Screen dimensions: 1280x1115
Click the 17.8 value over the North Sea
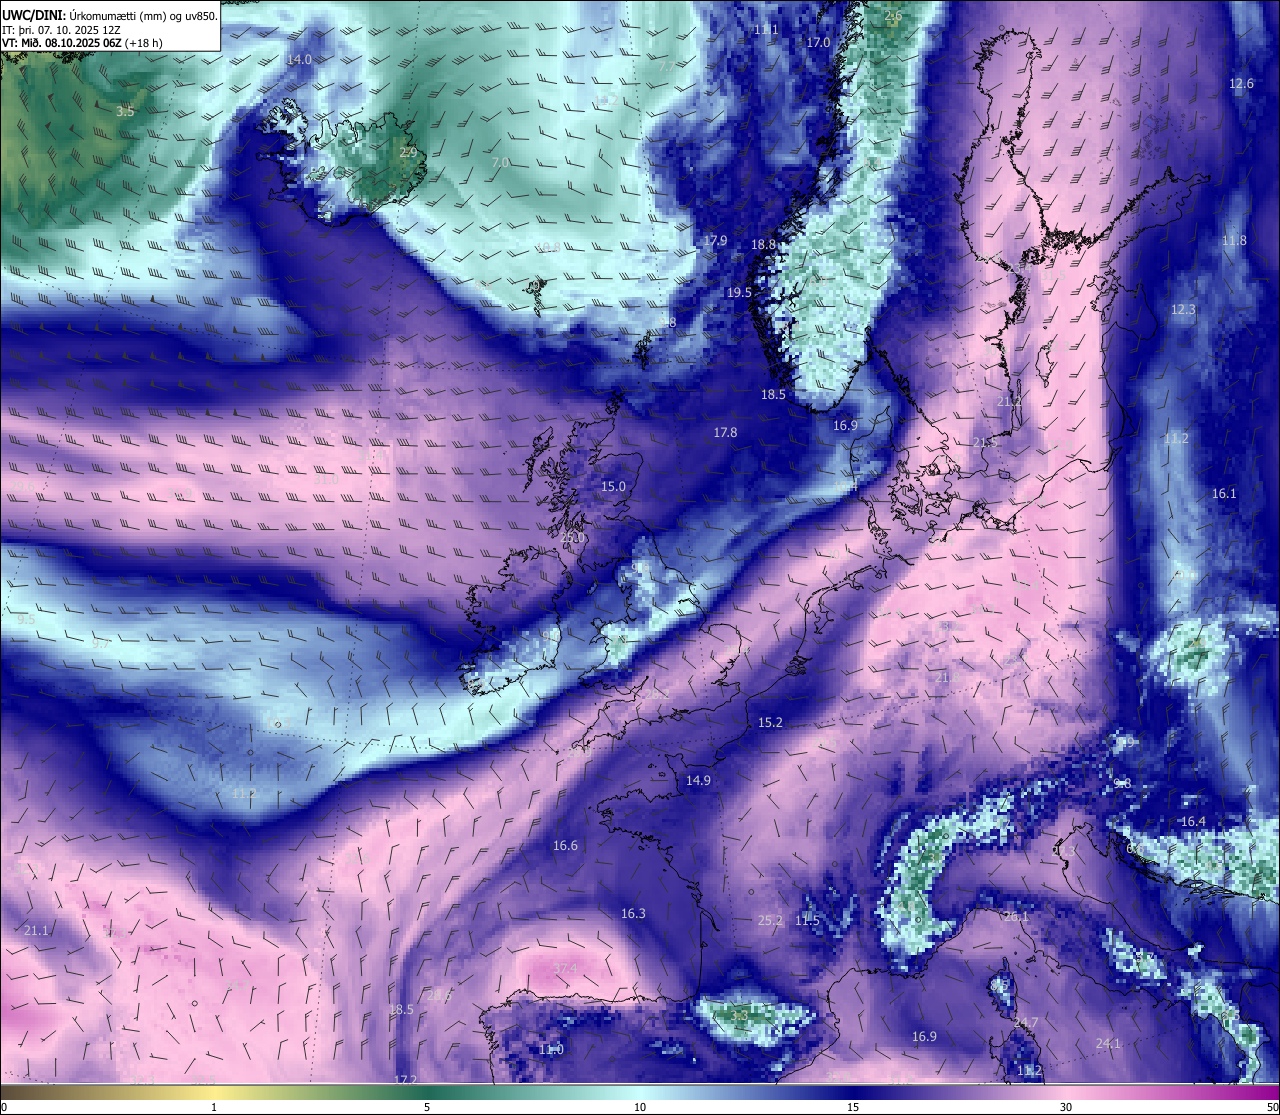point(725,433)
